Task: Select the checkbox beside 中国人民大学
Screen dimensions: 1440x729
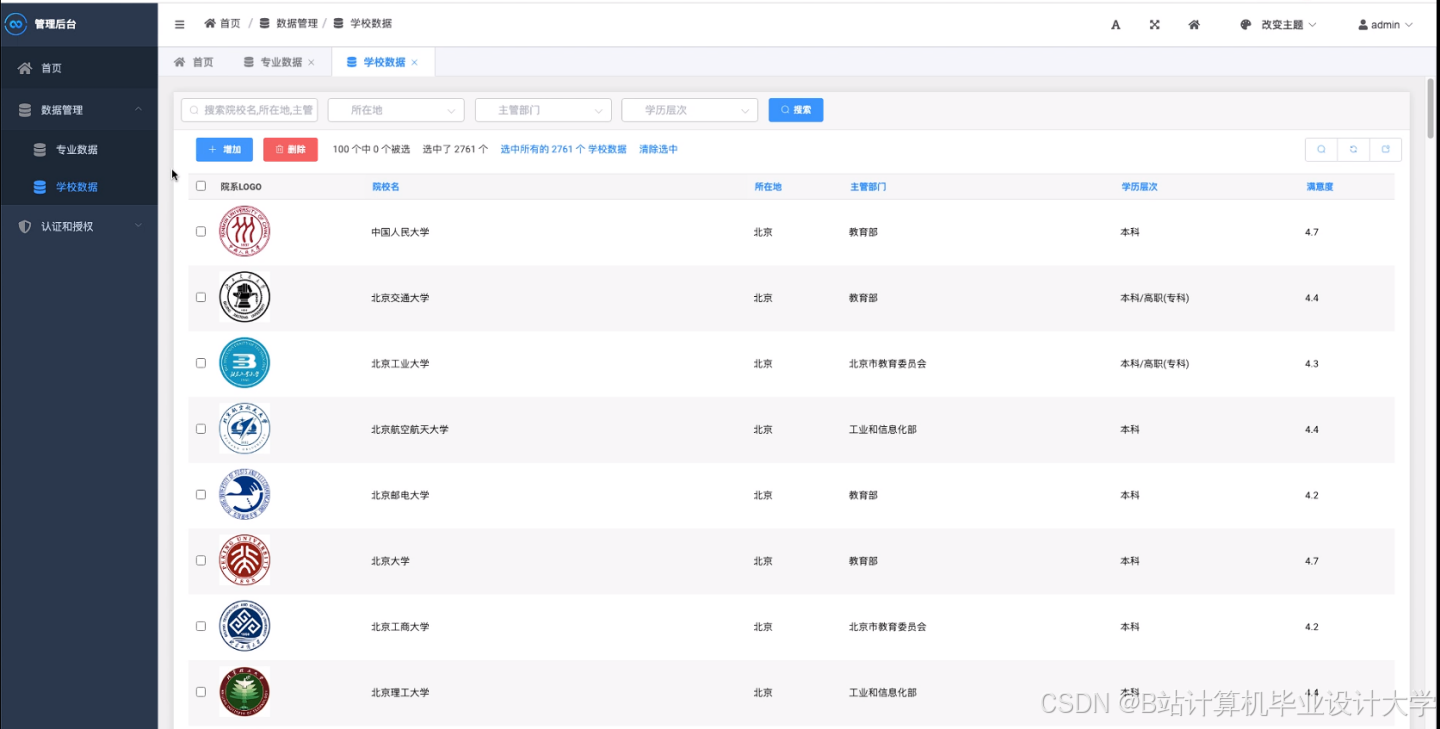Action: [200, 231]
